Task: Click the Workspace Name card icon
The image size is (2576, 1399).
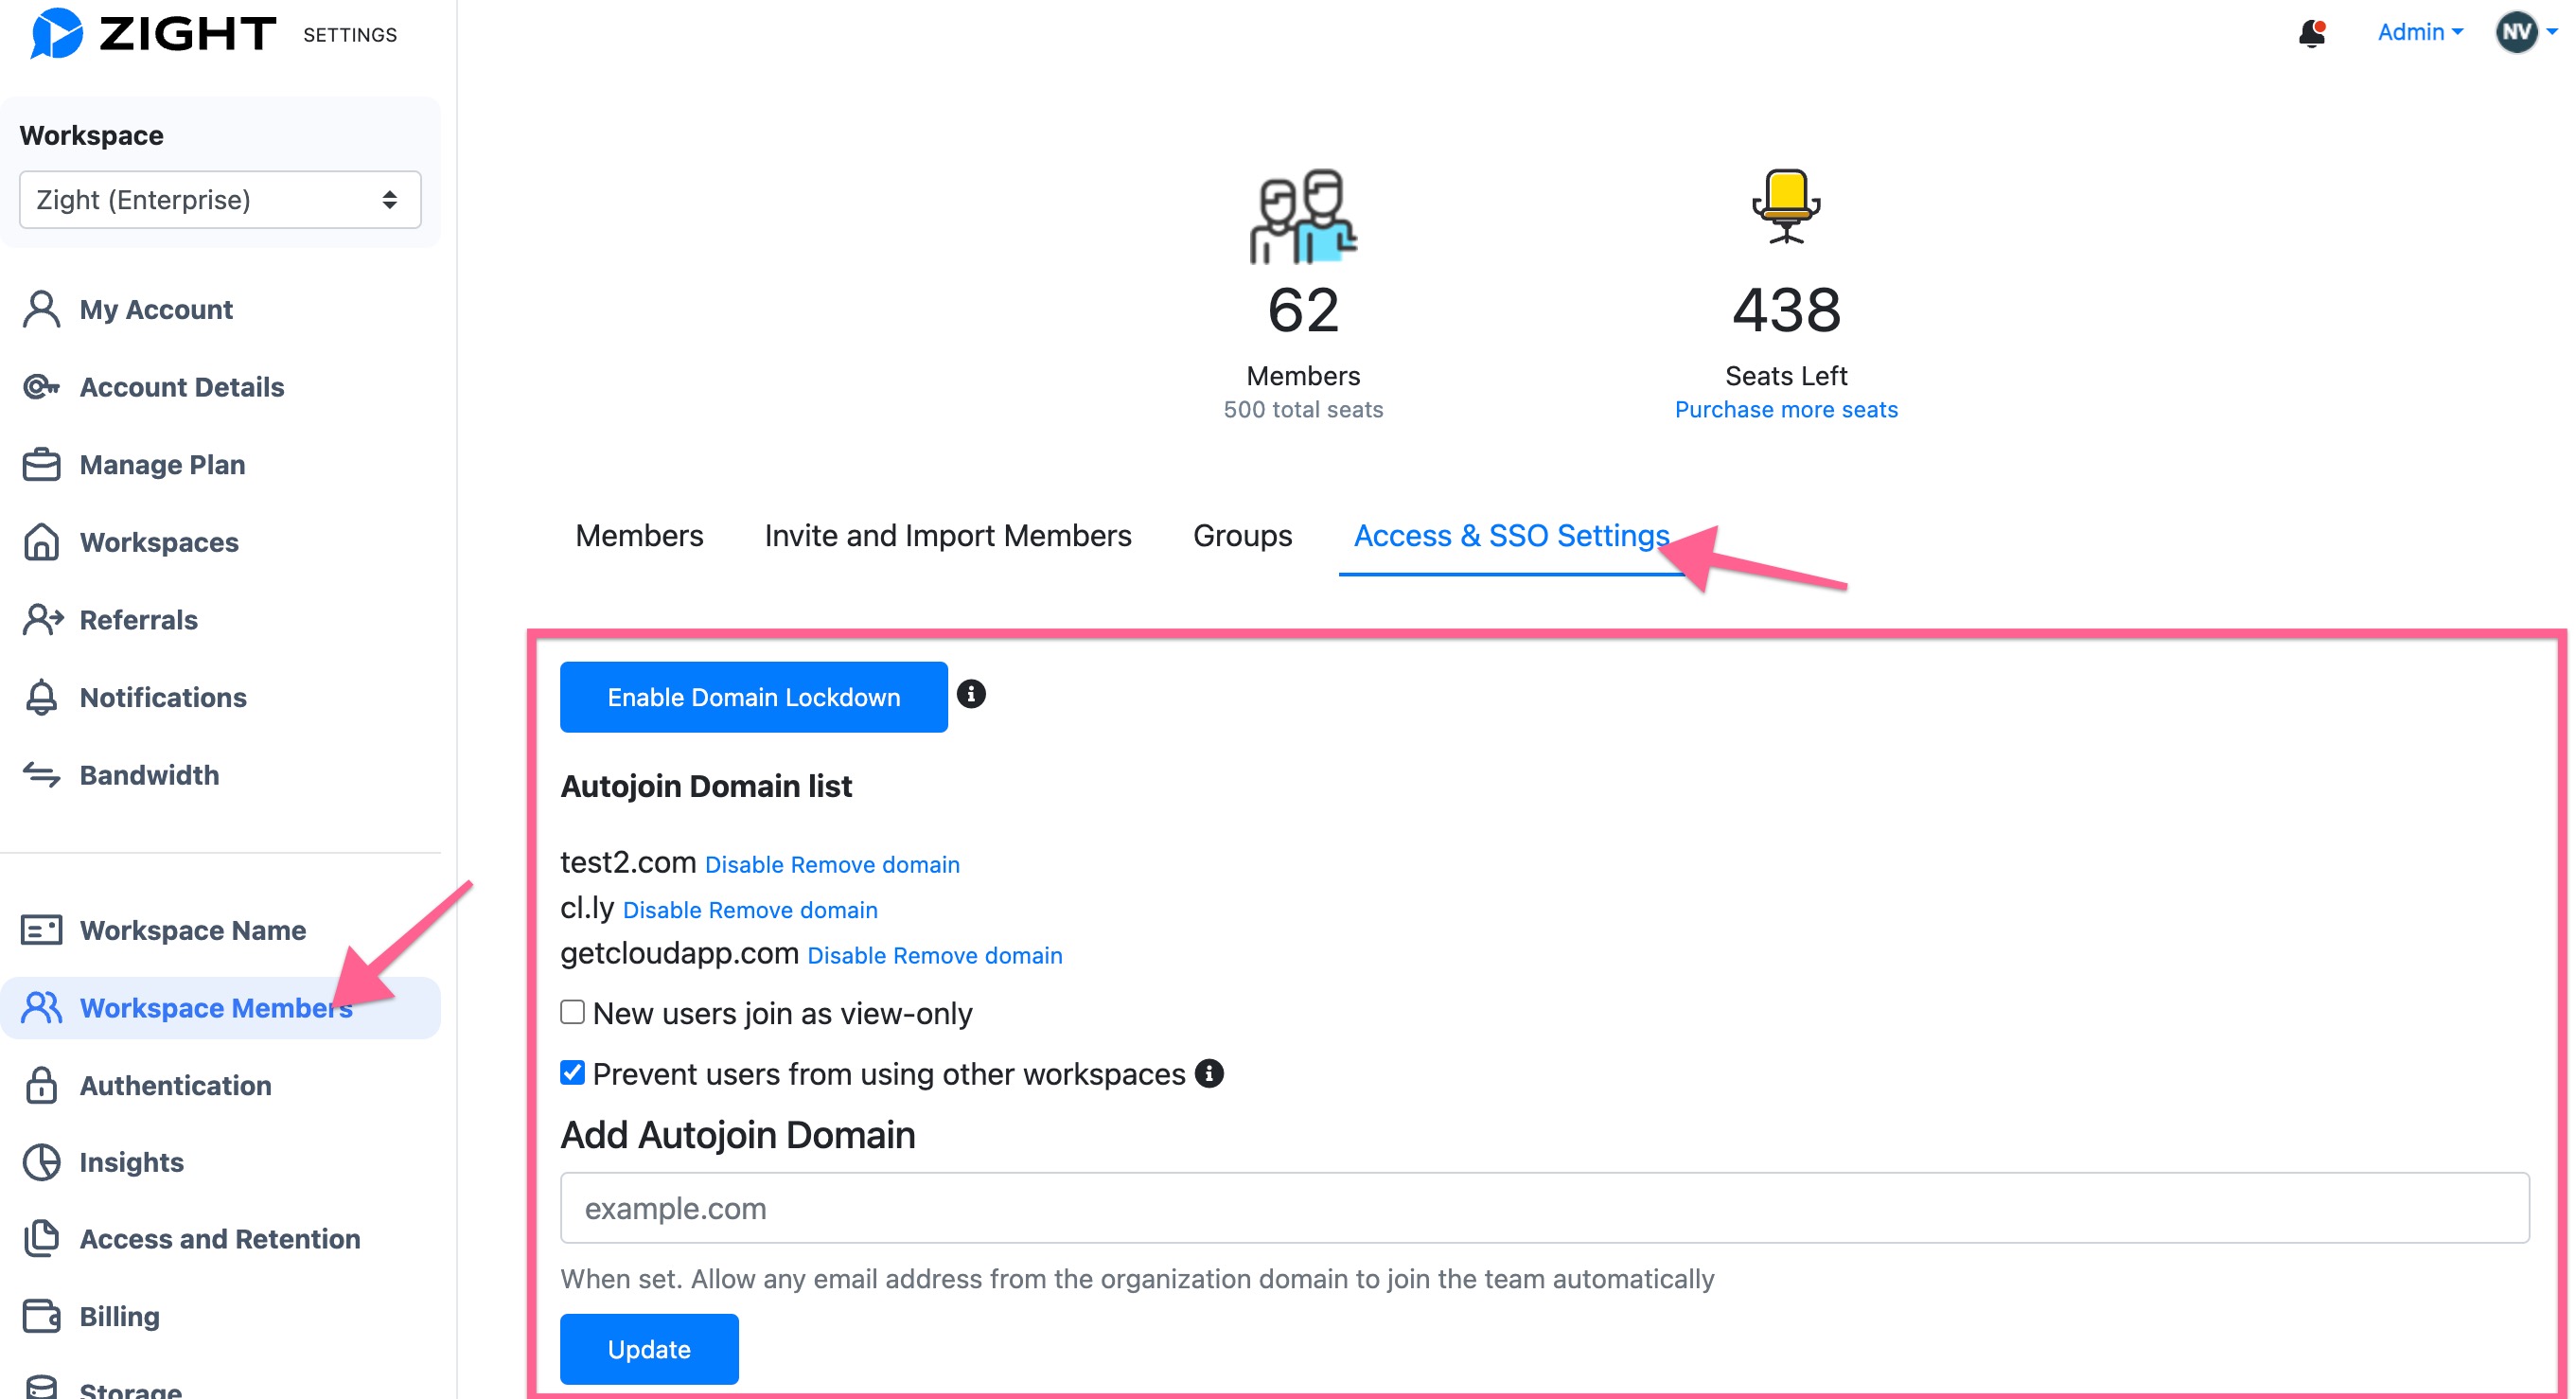Action: 41,930
